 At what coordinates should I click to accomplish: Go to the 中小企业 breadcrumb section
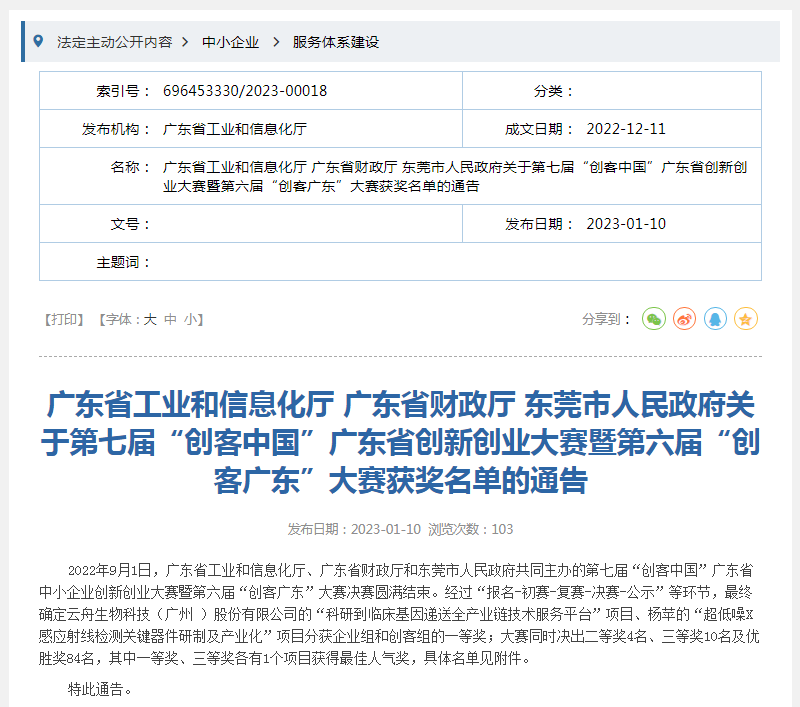click(230, 42)
